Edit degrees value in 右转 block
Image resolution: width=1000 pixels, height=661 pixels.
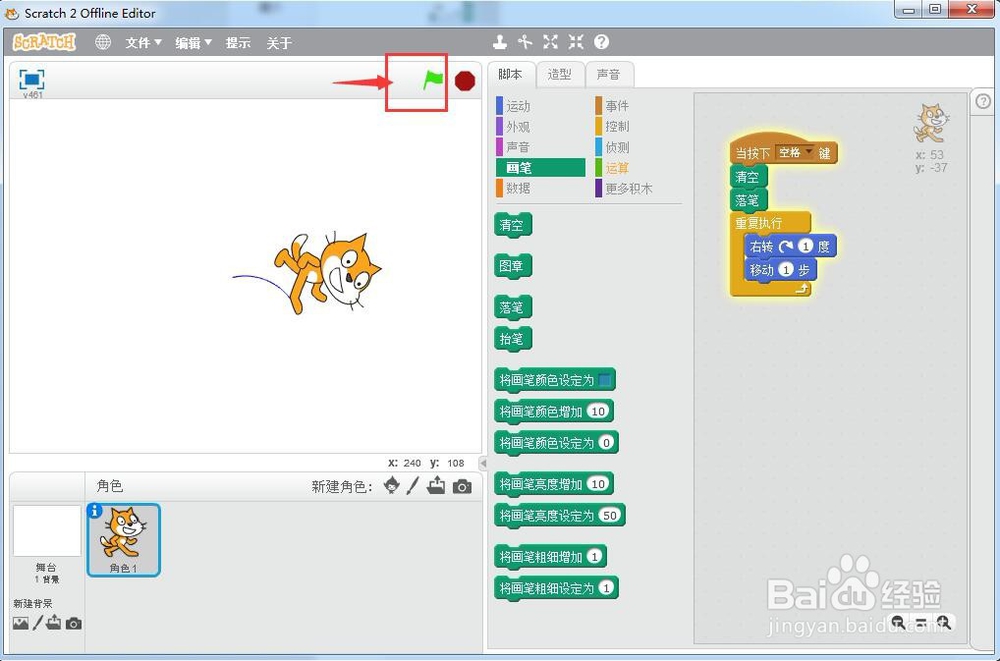(x=805, y=246)
